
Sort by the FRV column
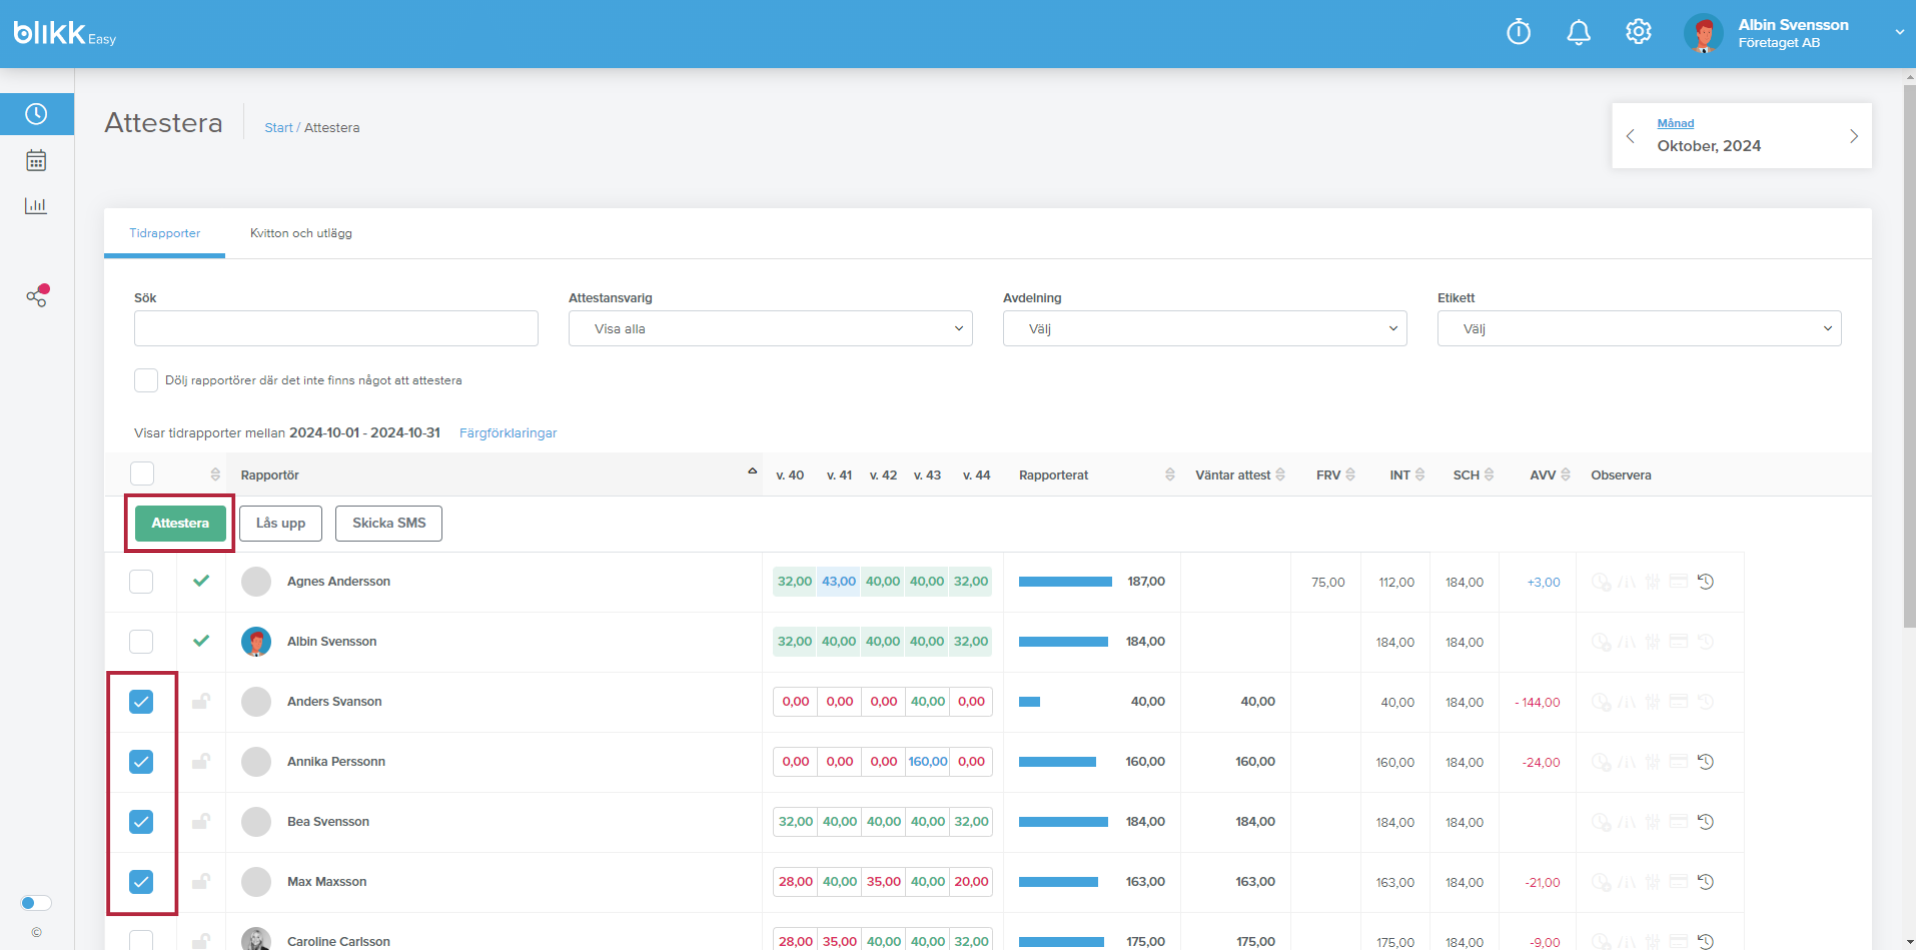pos(1350,475)
